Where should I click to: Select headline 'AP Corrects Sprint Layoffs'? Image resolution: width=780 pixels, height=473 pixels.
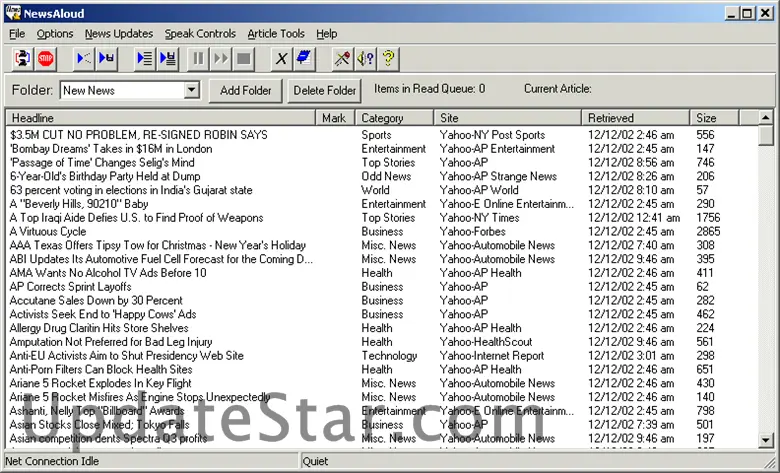pyautogui.click(x=71, y=287)
